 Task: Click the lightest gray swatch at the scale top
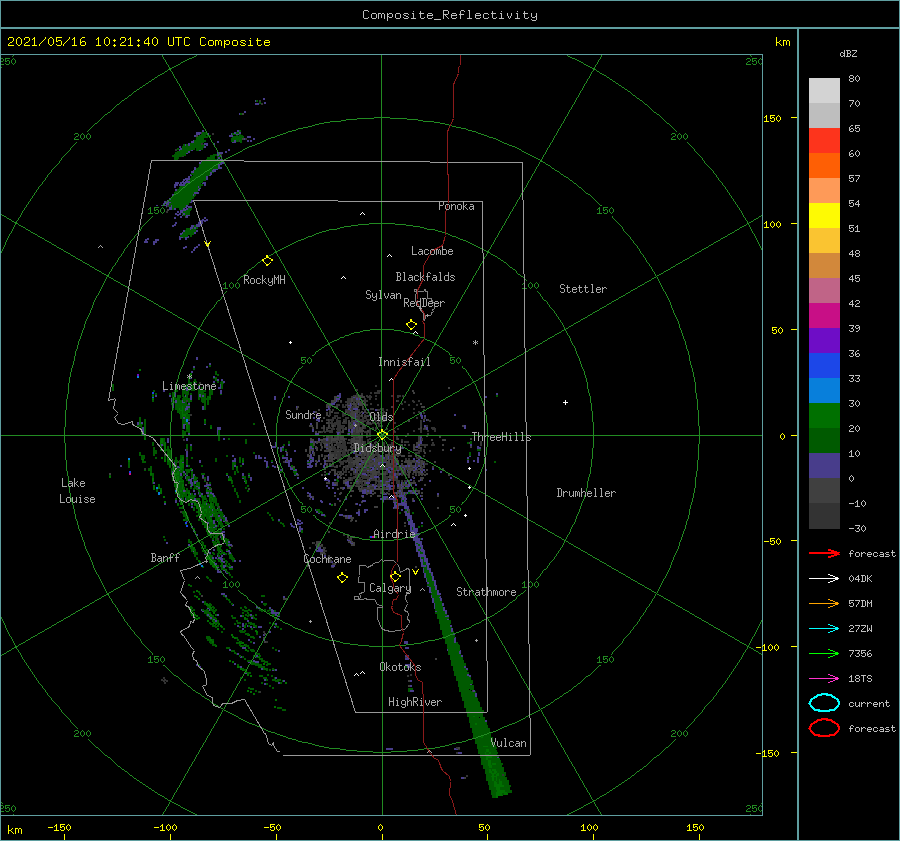(824, 91)
